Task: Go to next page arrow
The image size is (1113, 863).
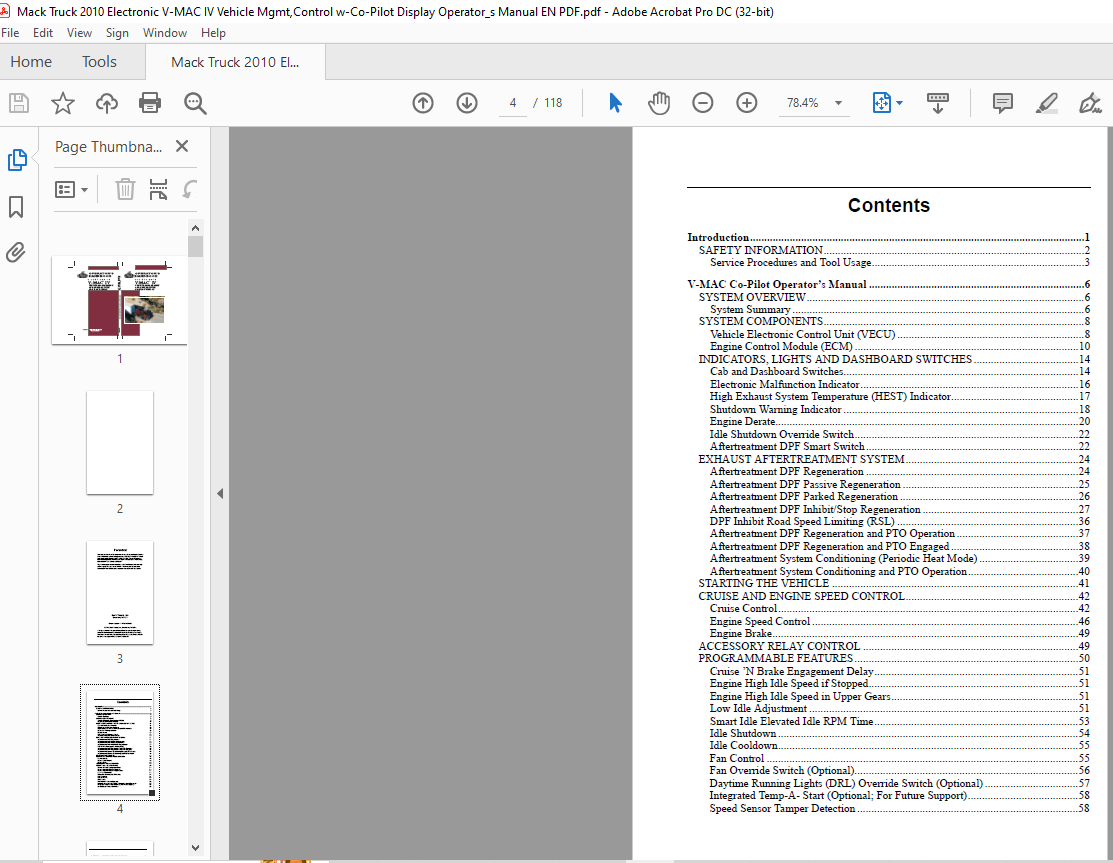Action: [466, 104]
